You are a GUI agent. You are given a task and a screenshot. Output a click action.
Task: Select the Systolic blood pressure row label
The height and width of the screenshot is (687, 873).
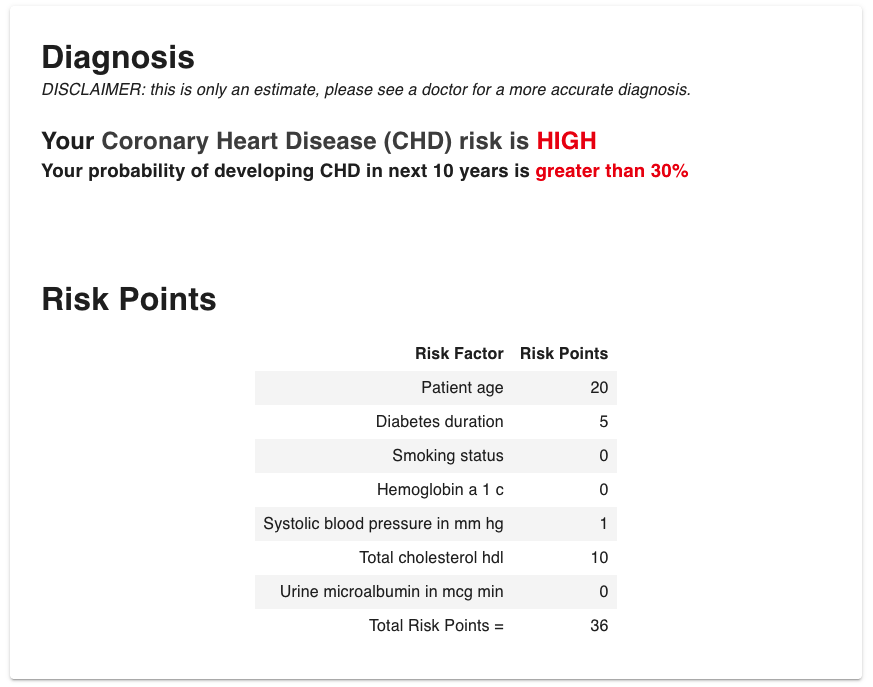pos(383,524)
